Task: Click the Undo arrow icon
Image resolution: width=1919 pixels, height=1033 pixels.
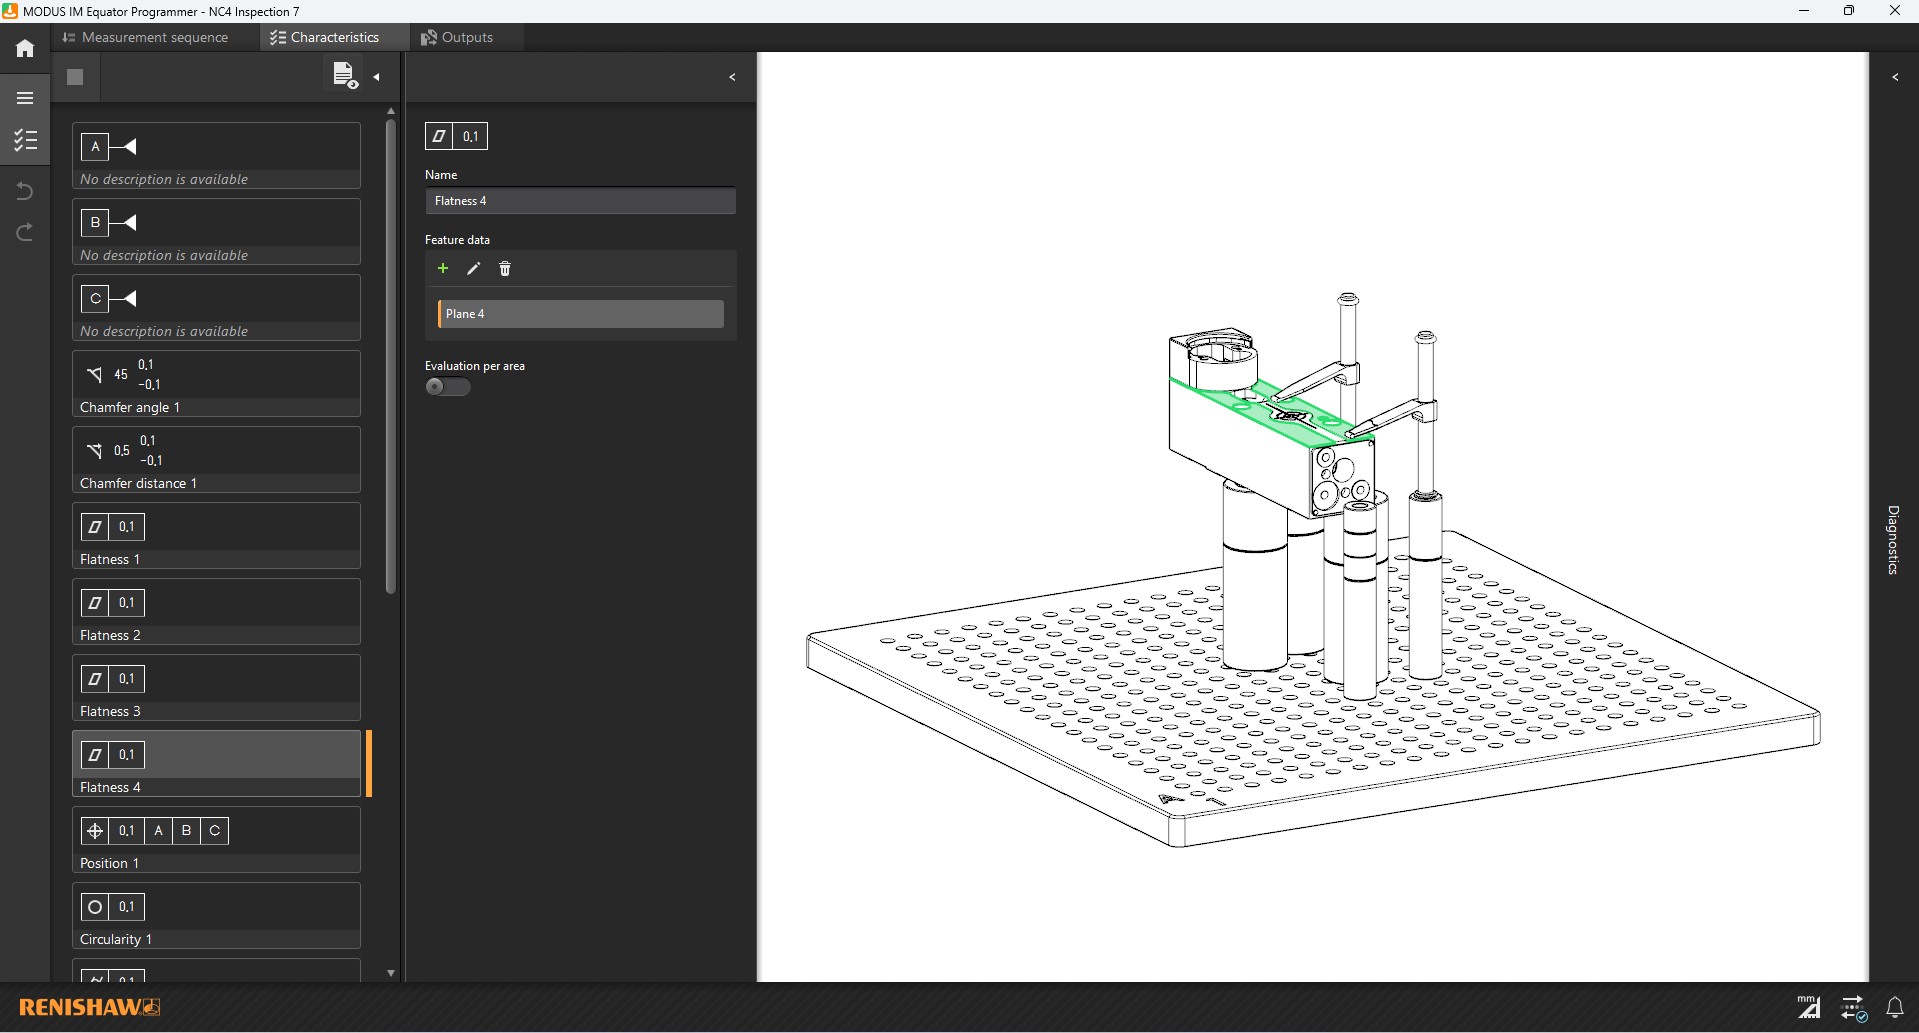Action: click(x=25, y=191)
